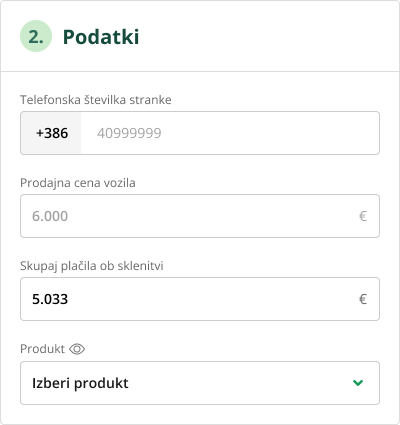The width and height of the screenshot is (400, 425).
Task: Click the step 2 circle badge
Action: coord(36,36)
